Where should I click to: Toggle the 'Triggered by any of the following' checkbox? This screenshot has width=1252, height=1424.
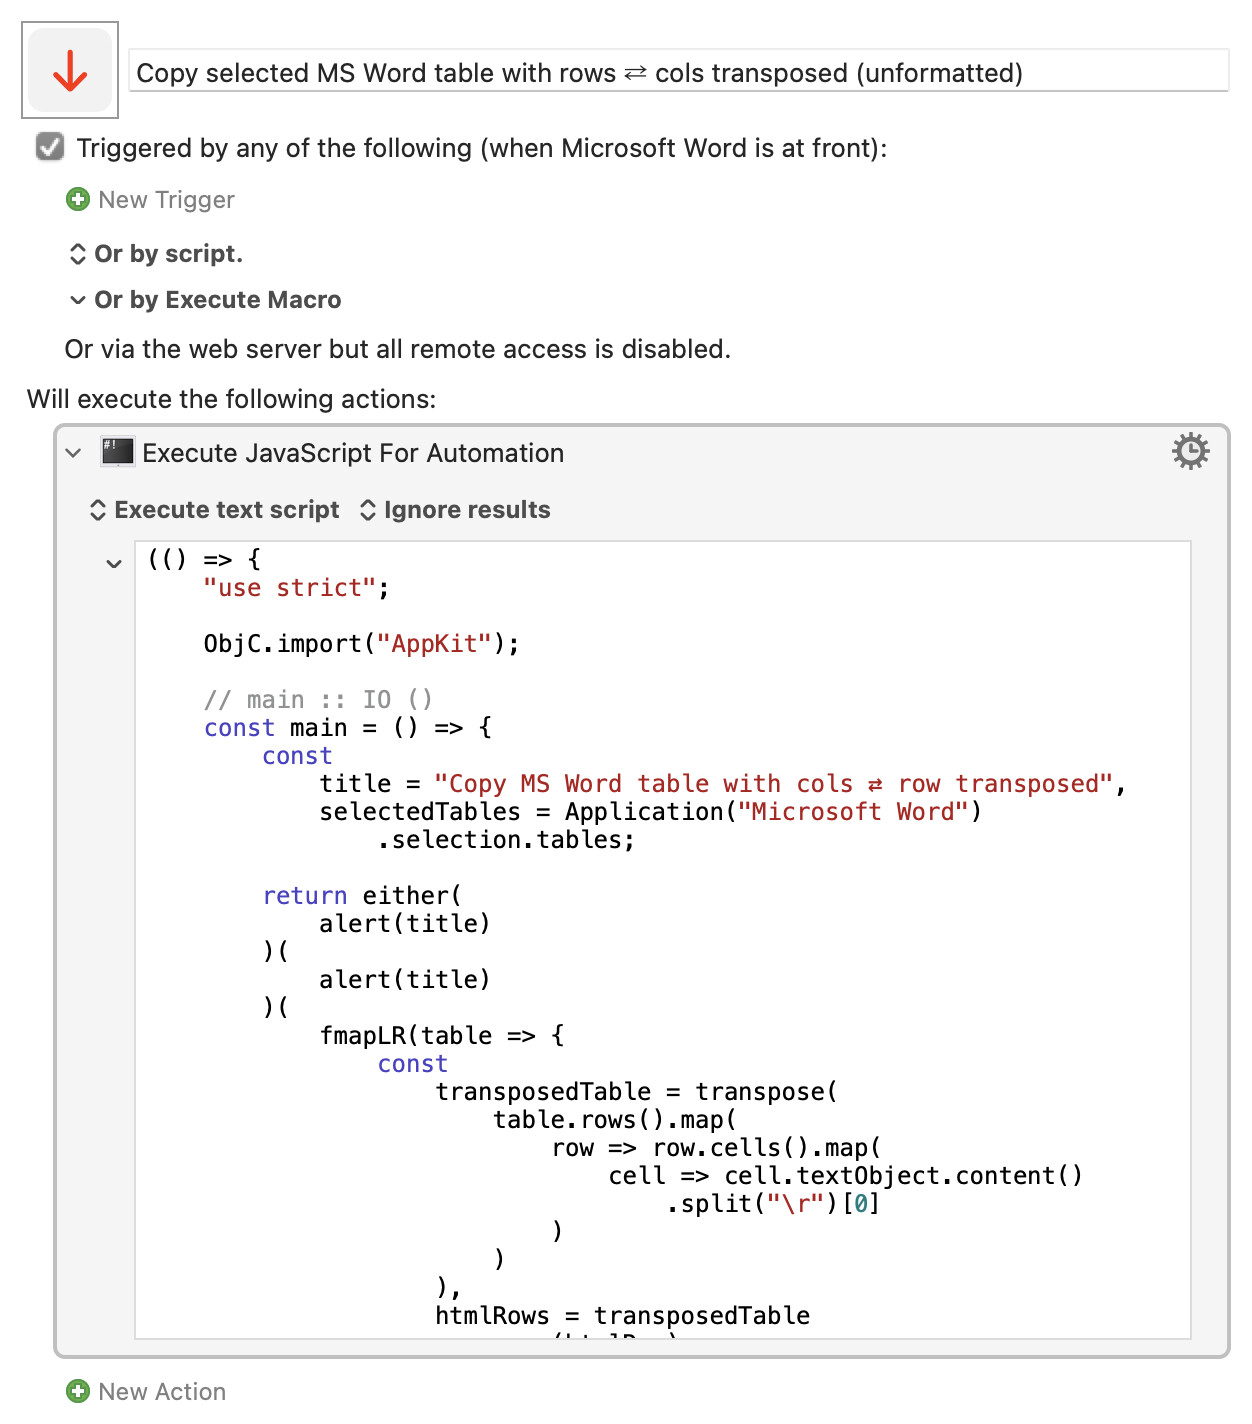pyautogui.click(x=50, y=147)
